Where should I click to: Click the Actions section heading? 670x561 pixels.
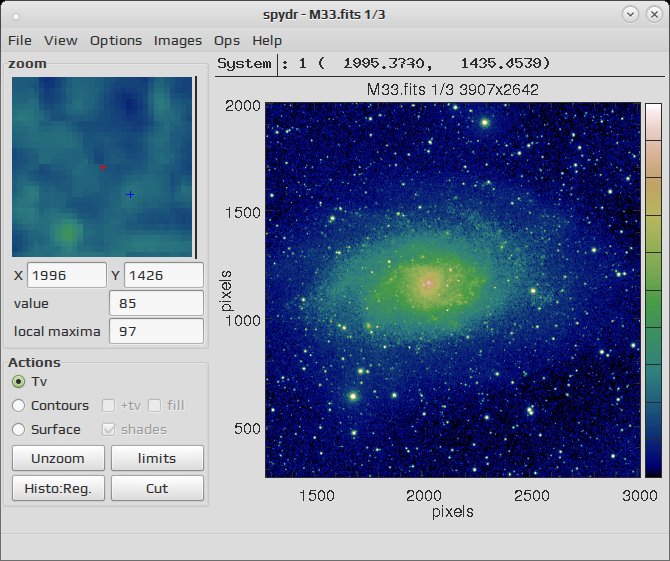pyautogui.click(x=34, y=362)
